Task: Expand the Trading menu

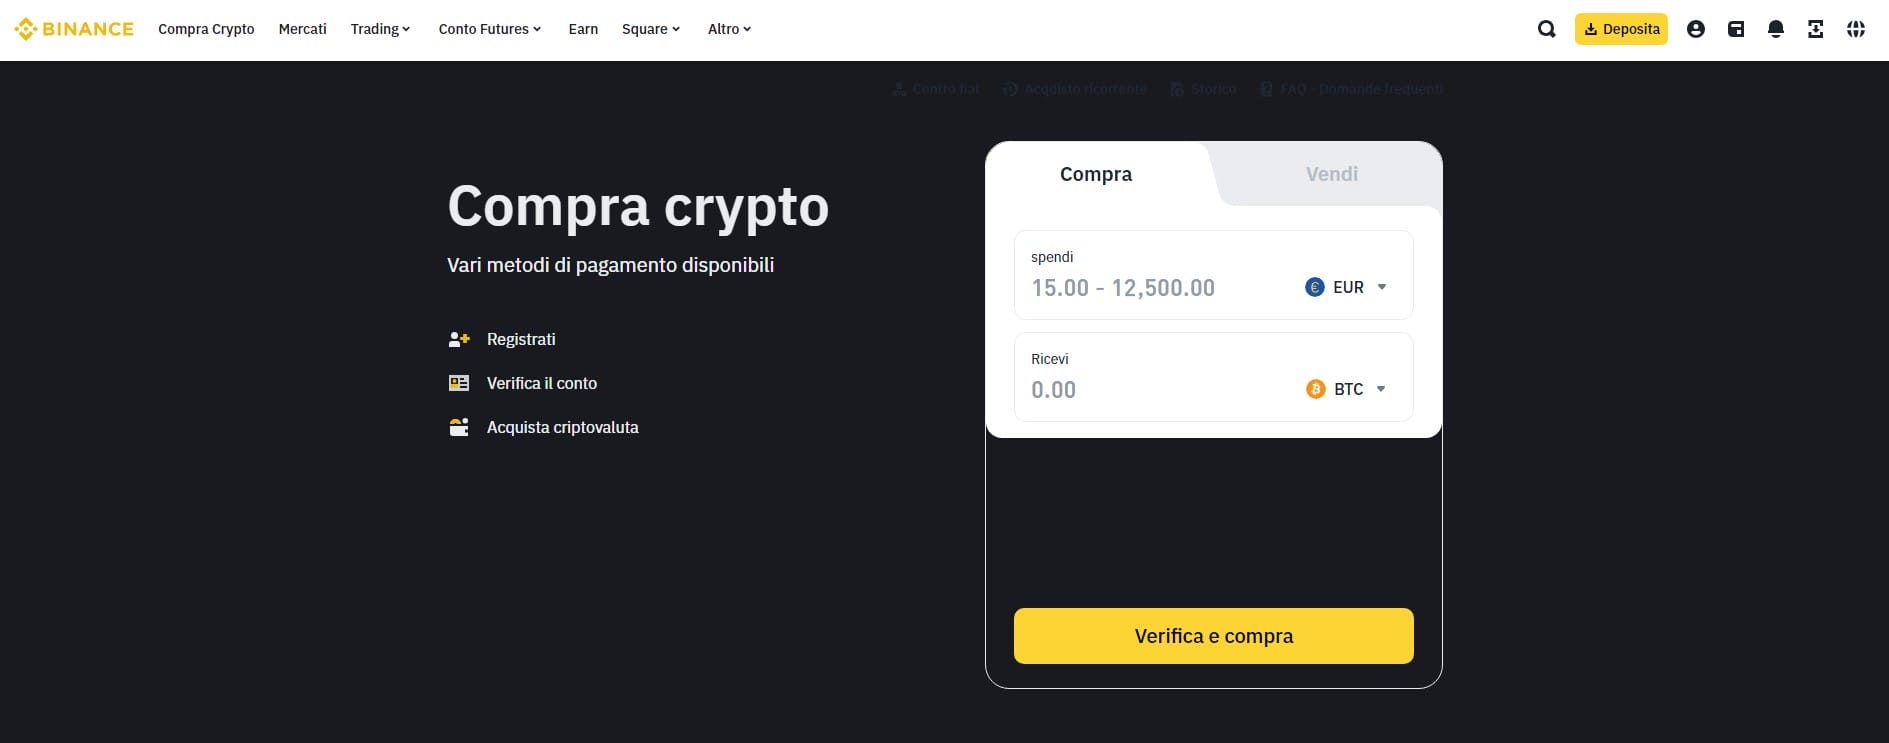Action: (x=380, y=29)
